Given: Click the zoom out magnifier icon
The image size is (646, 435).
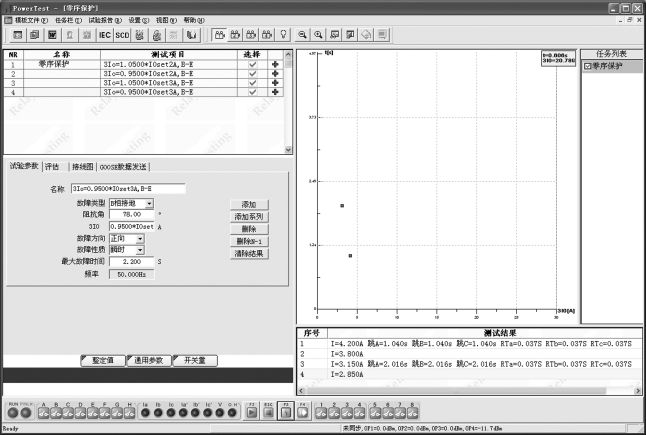Looking at the screenshot, I should (x=319, y=34).
